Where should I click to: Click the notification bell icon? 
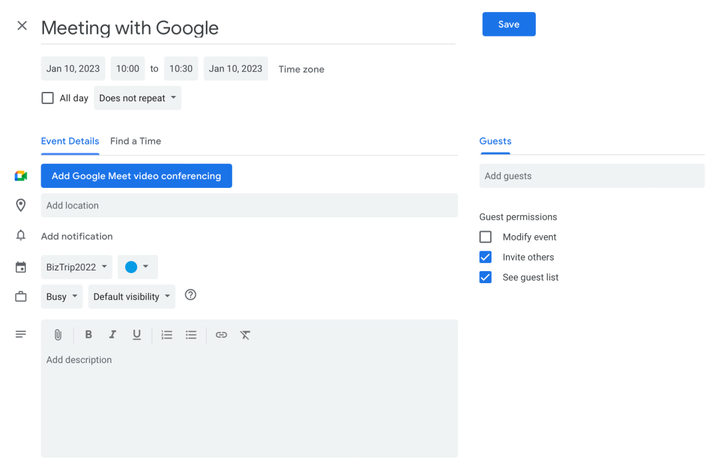pyautogui.click(x=21, y=235)
